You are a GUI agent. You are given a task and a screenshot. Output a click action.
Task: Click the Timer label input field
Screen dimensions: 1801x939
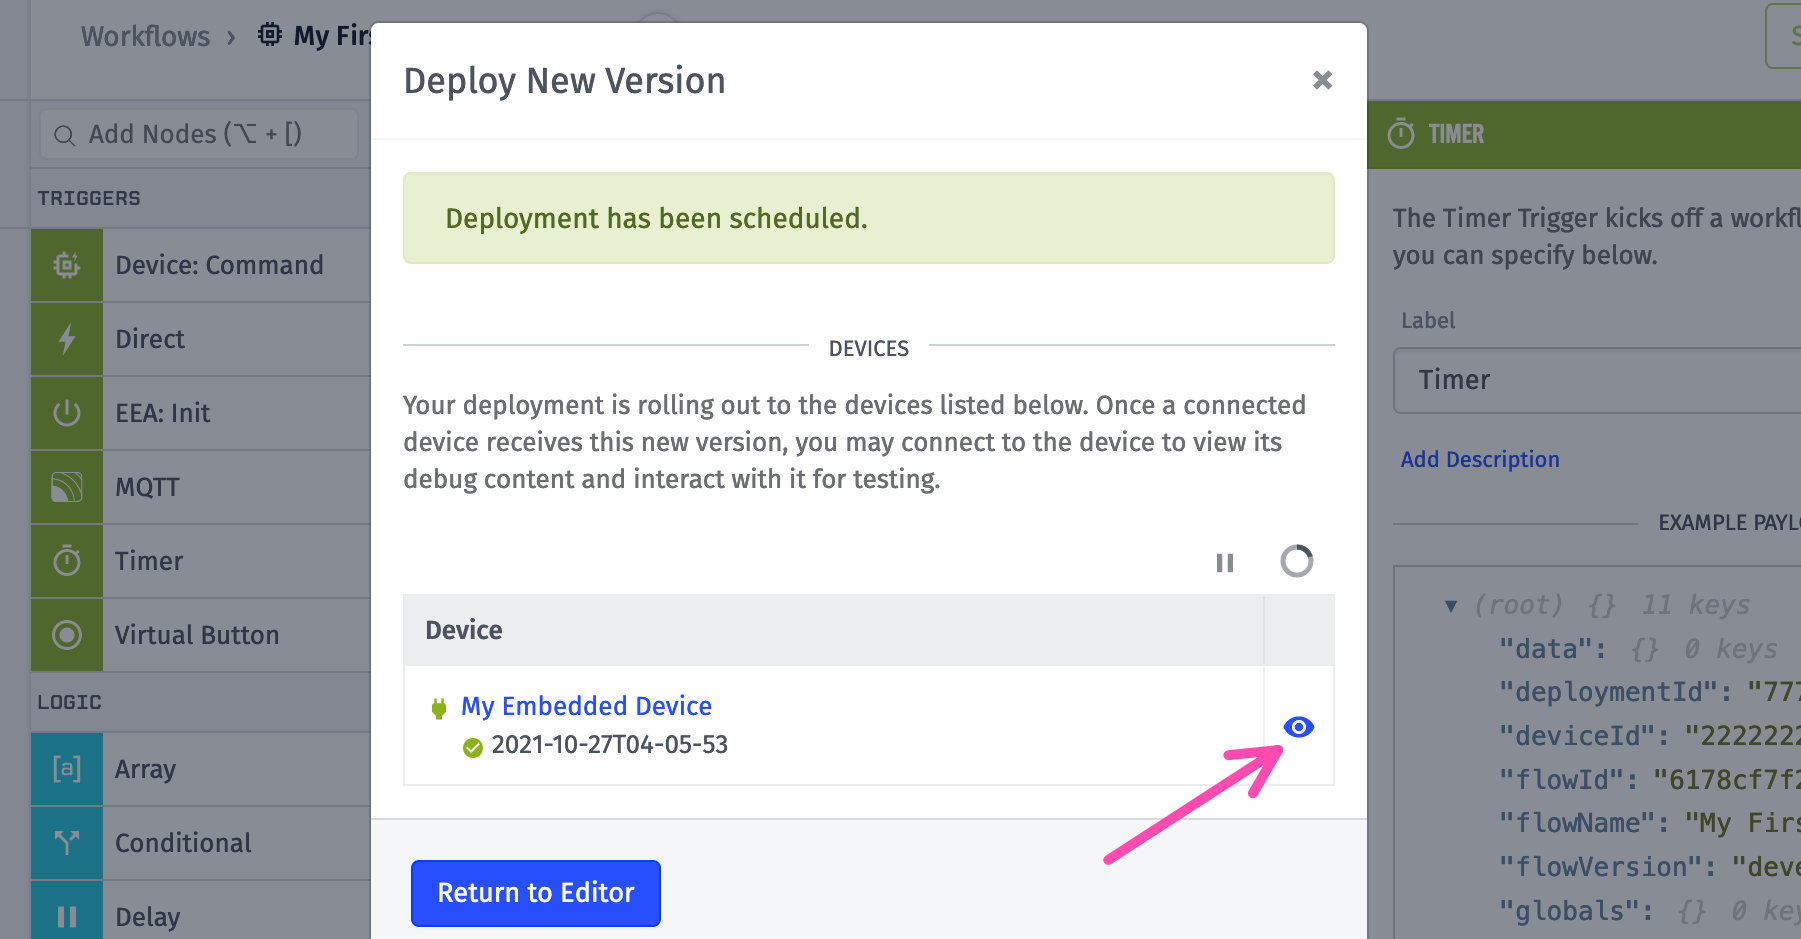click(1597, 380)
